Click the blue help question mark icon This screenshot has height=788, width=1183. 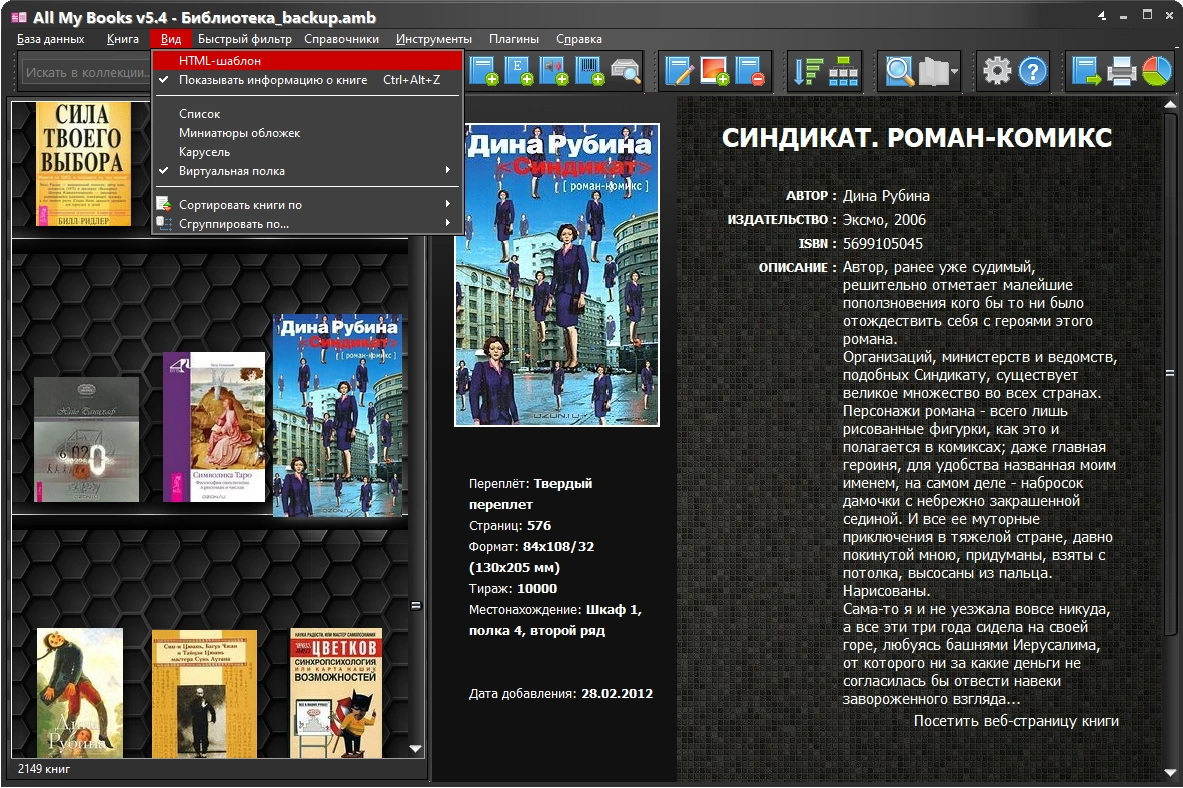(x=1031, y=71)
